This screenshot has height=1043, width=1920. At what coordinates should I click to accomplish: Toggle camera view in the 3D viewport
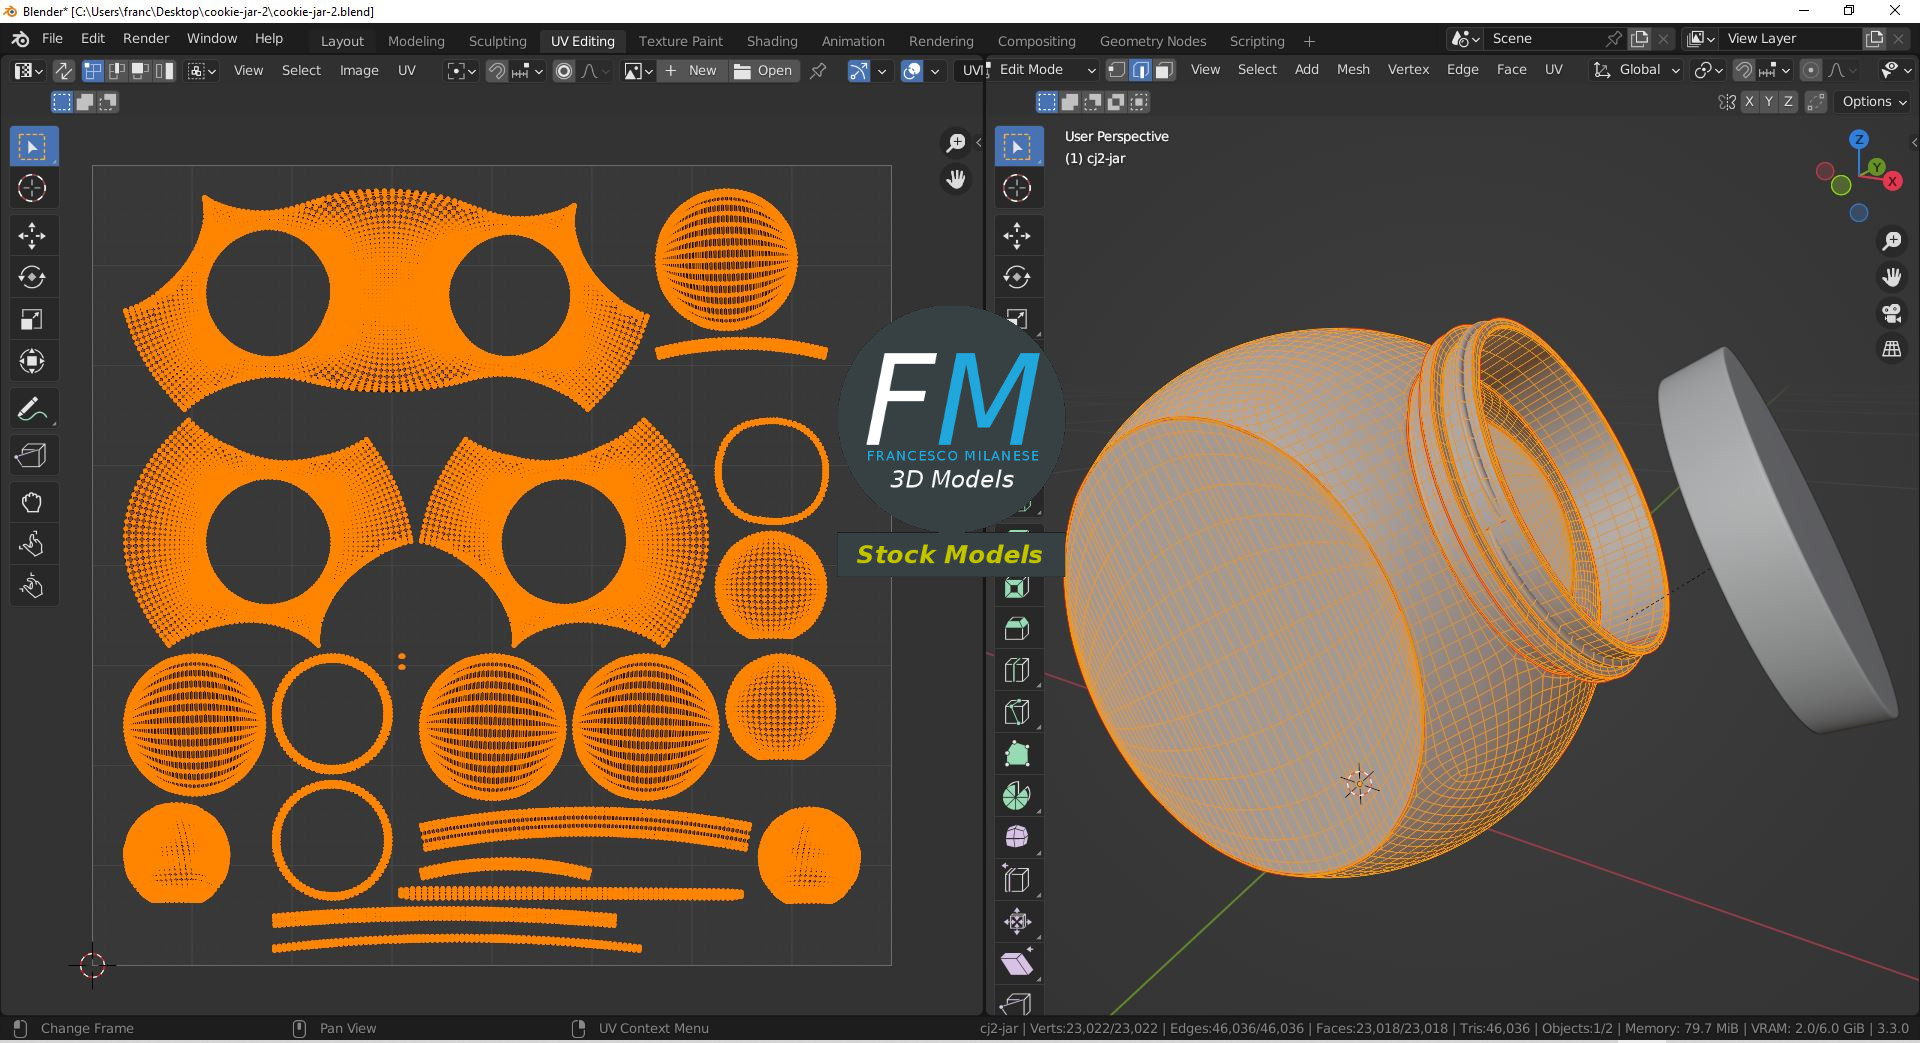1891,313
